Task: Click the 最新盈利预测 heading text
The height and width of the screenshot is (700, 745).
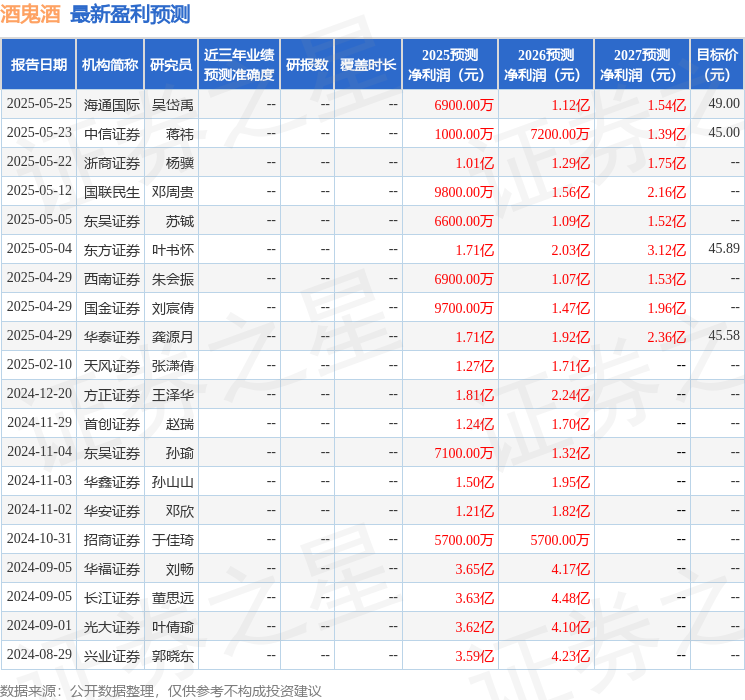Action: (130, 14)
